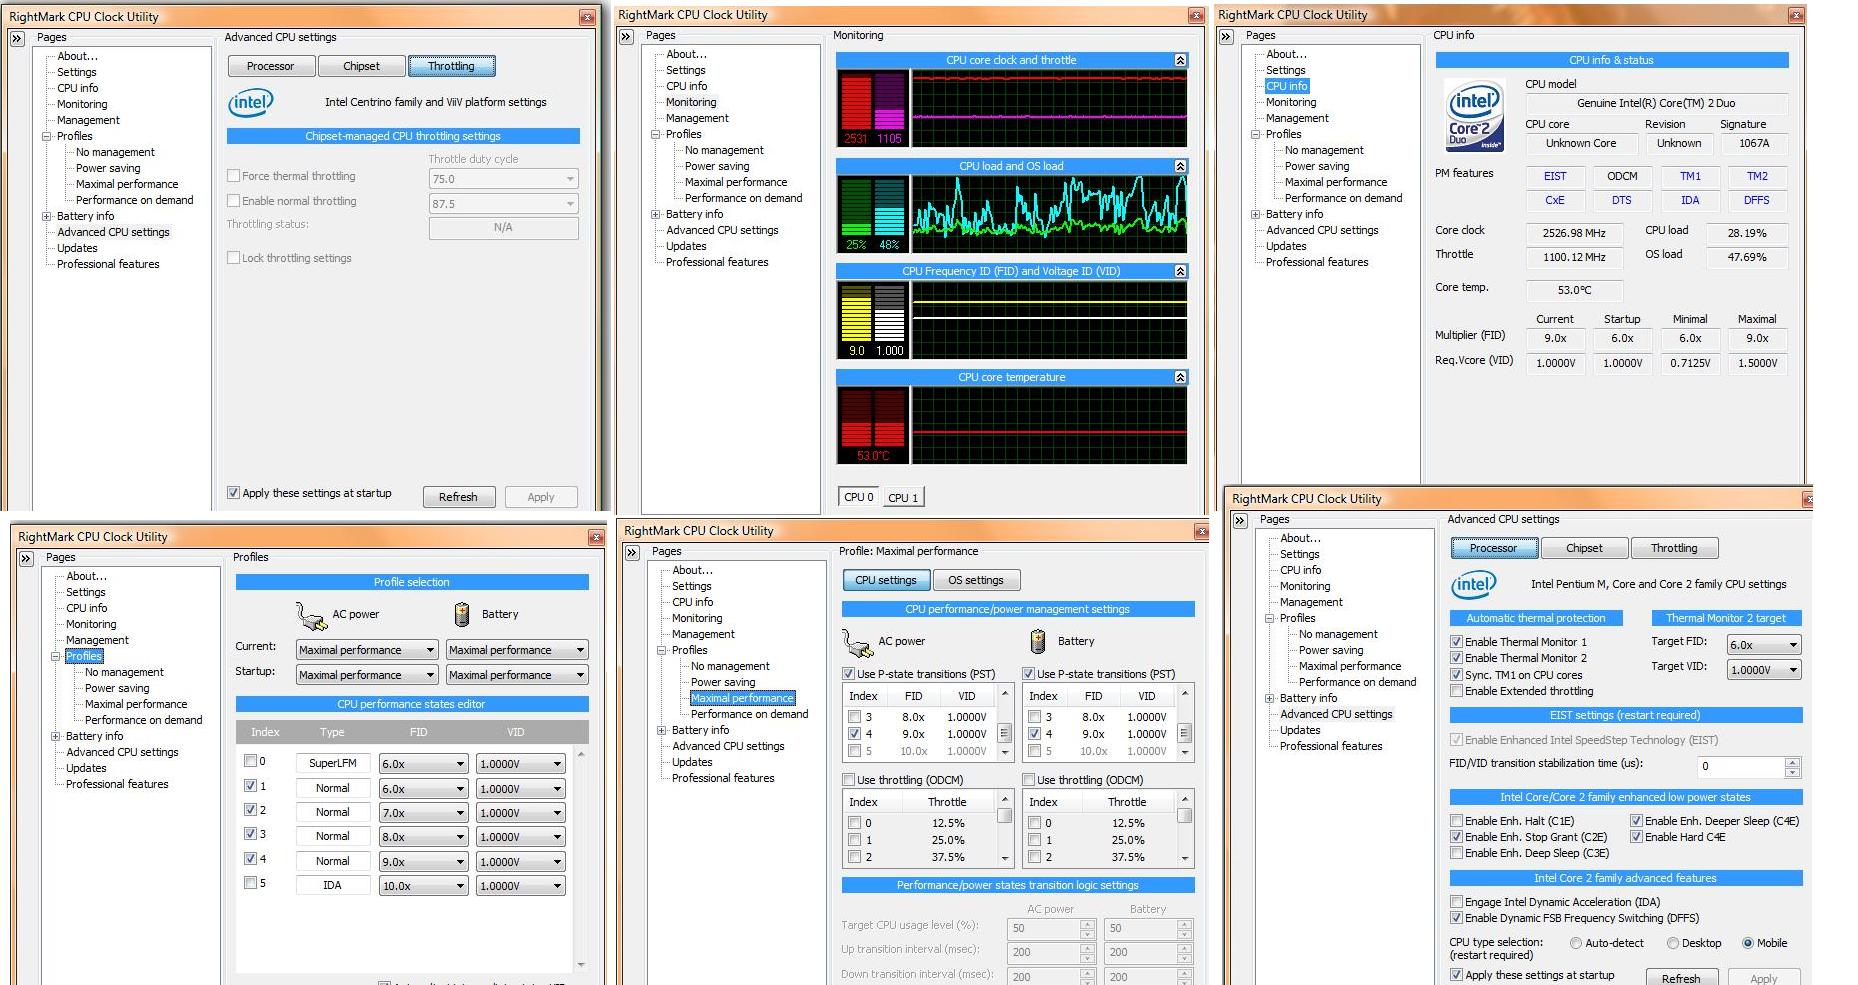Click Battery icon in Profile selection section
1858x985 pixels.
pyautogui.click(x=462, y=614)
